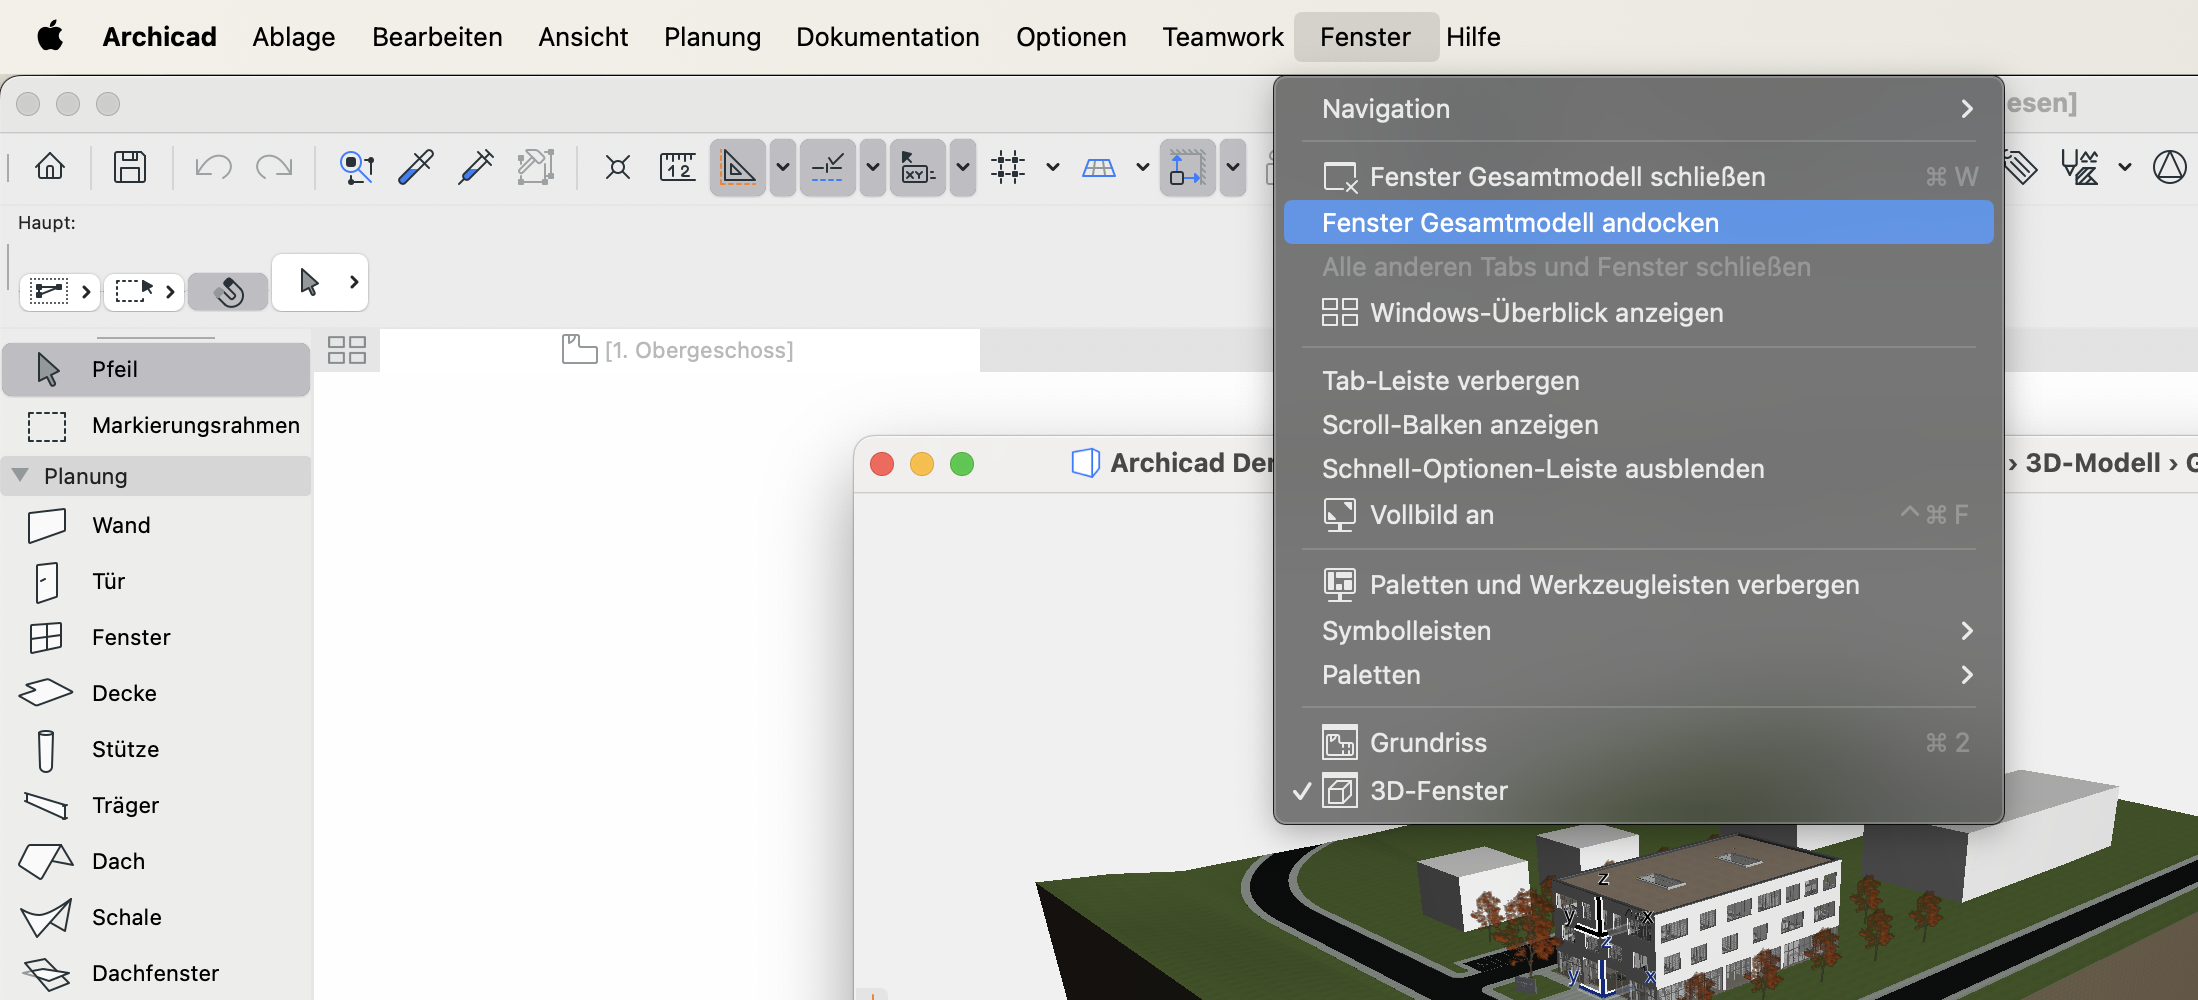
Task: Toggle the Gravity element snap icon
Action: tap(1188, 167)
